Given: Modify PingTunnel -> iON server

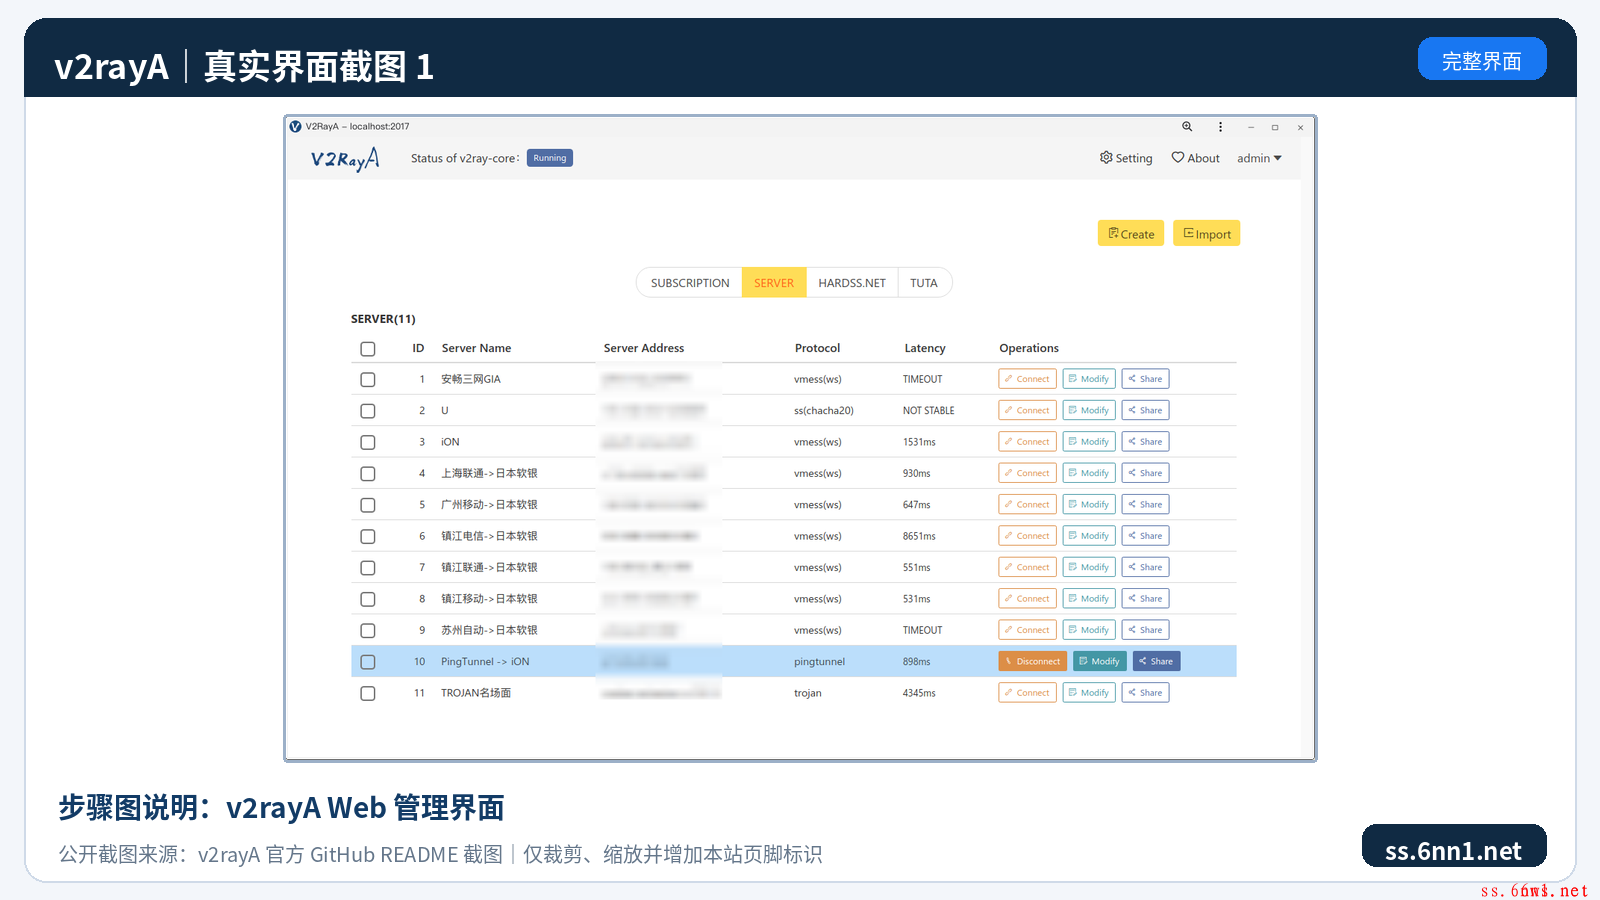Looking at the screenshot, I should pyautogui.click(x=1100, y=661).
